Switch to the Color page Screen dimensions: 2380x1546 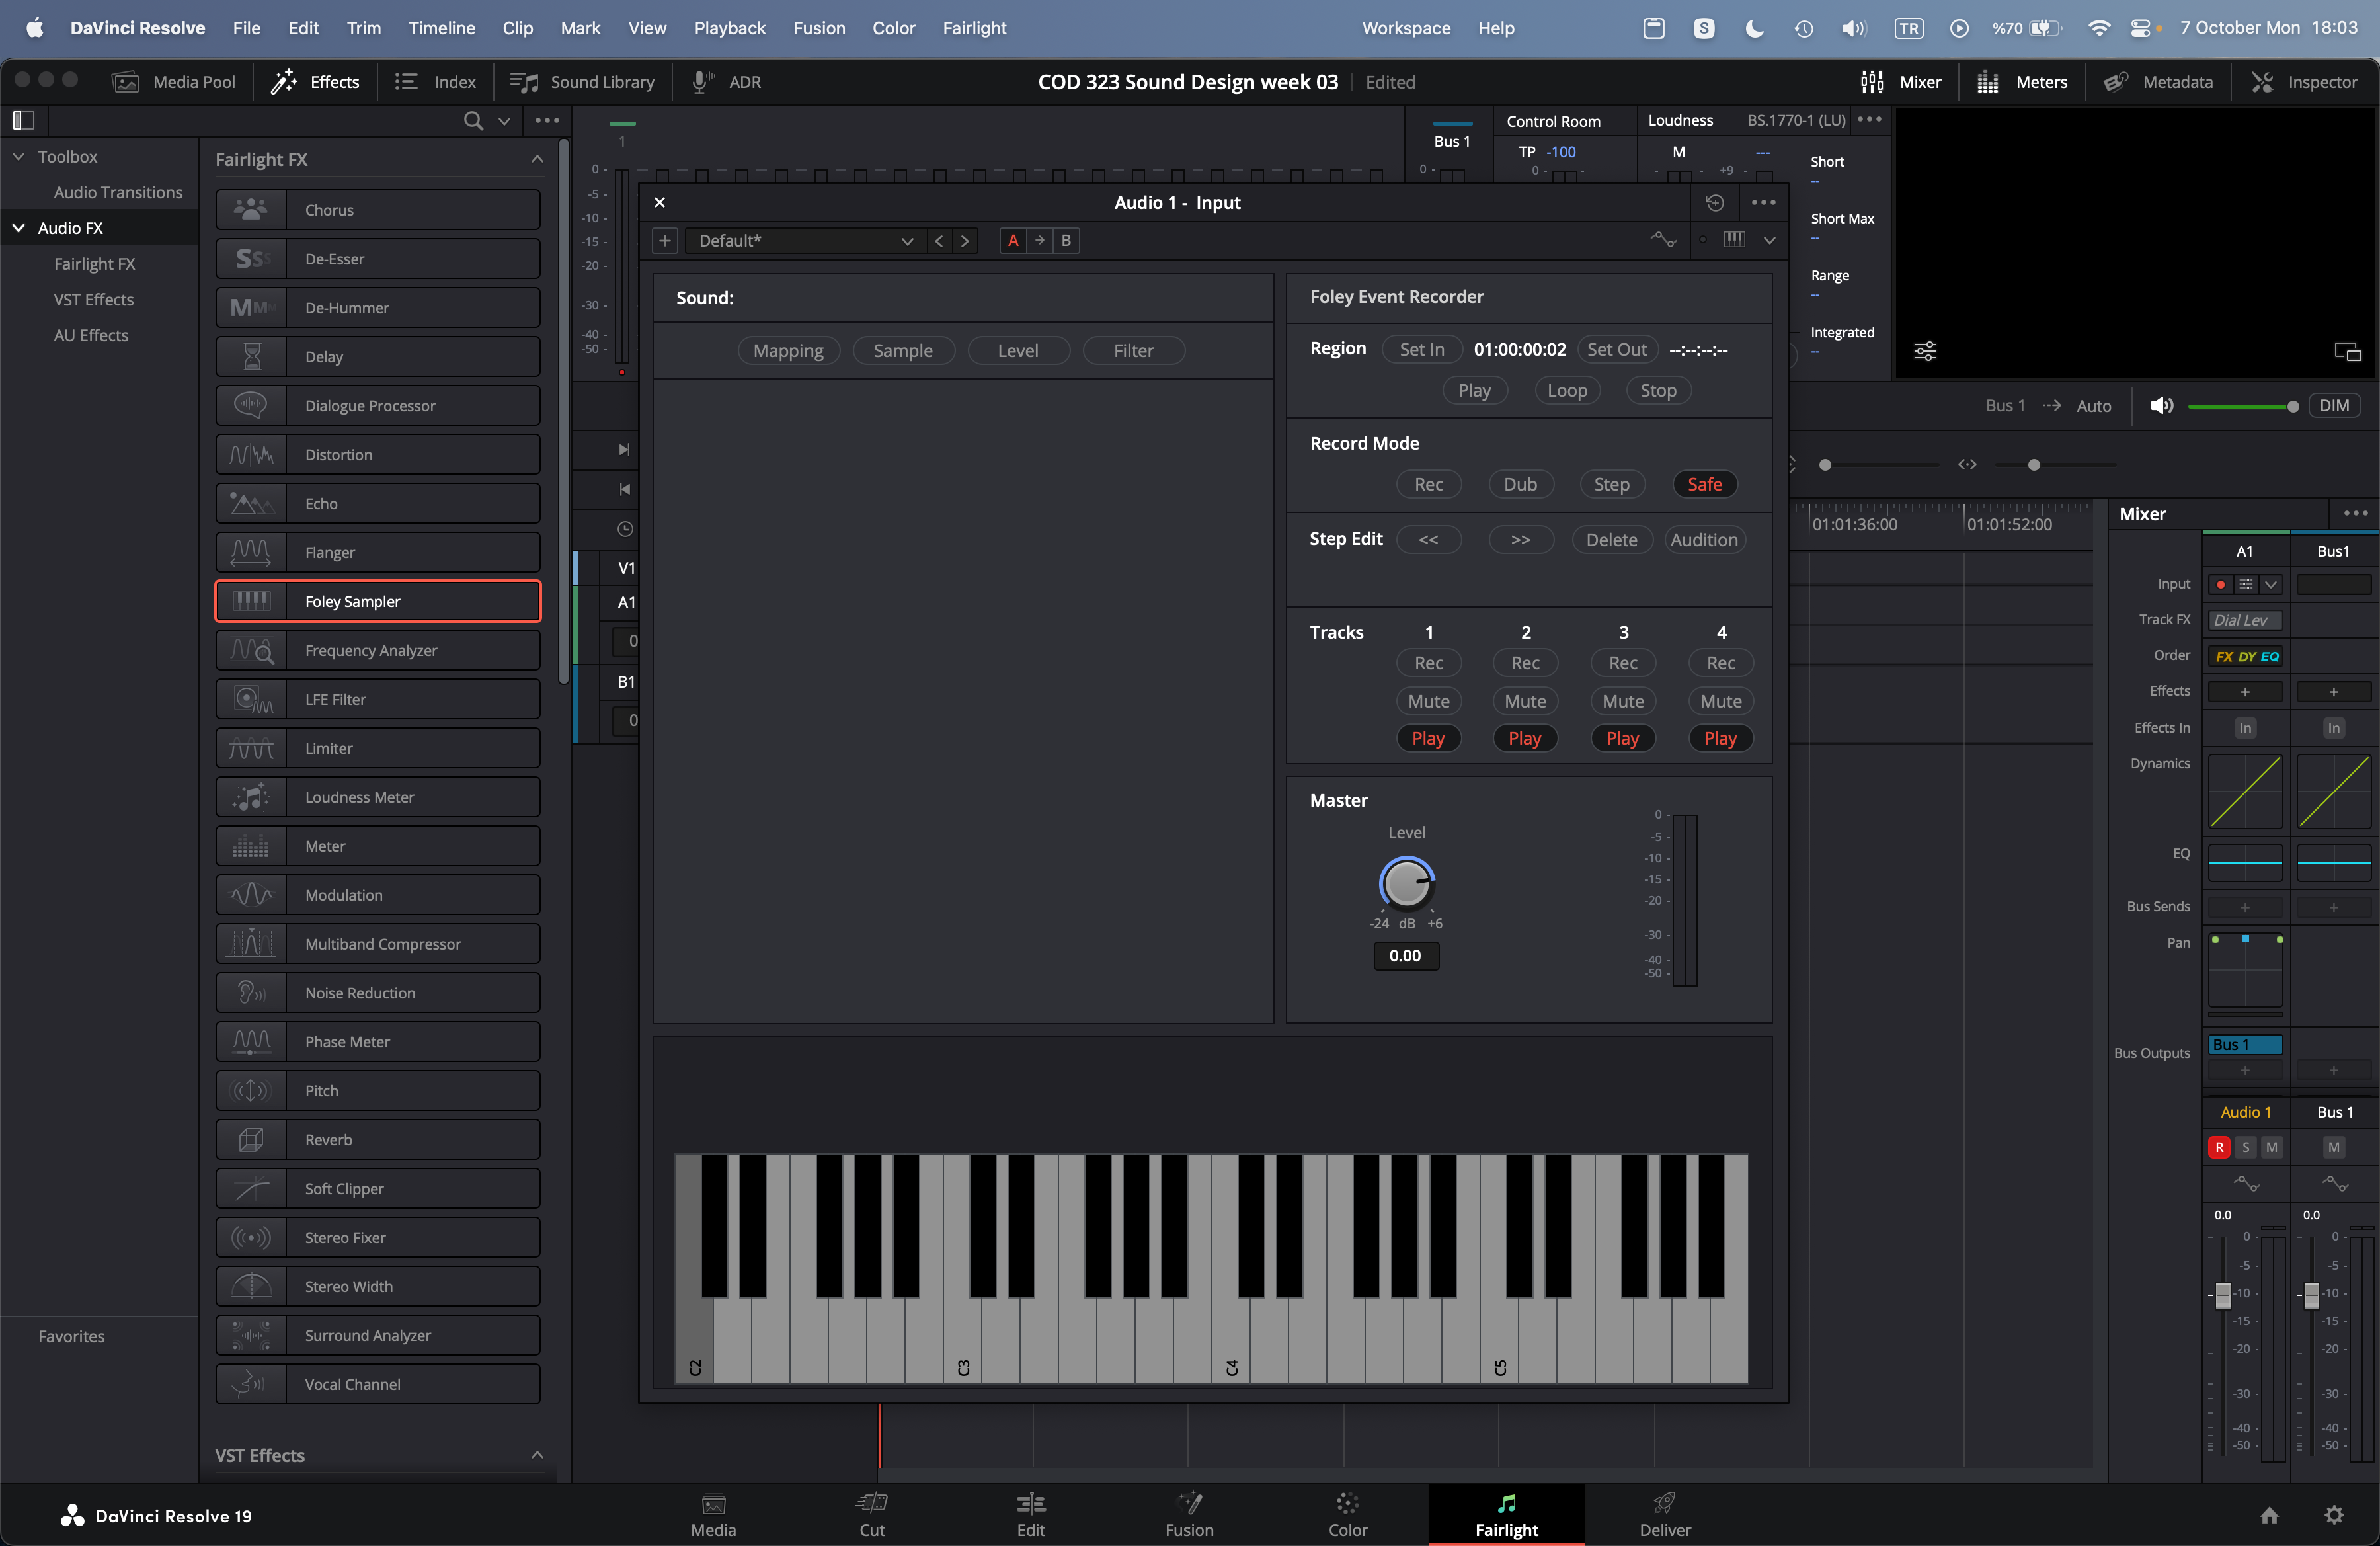click(1347, 1514)
